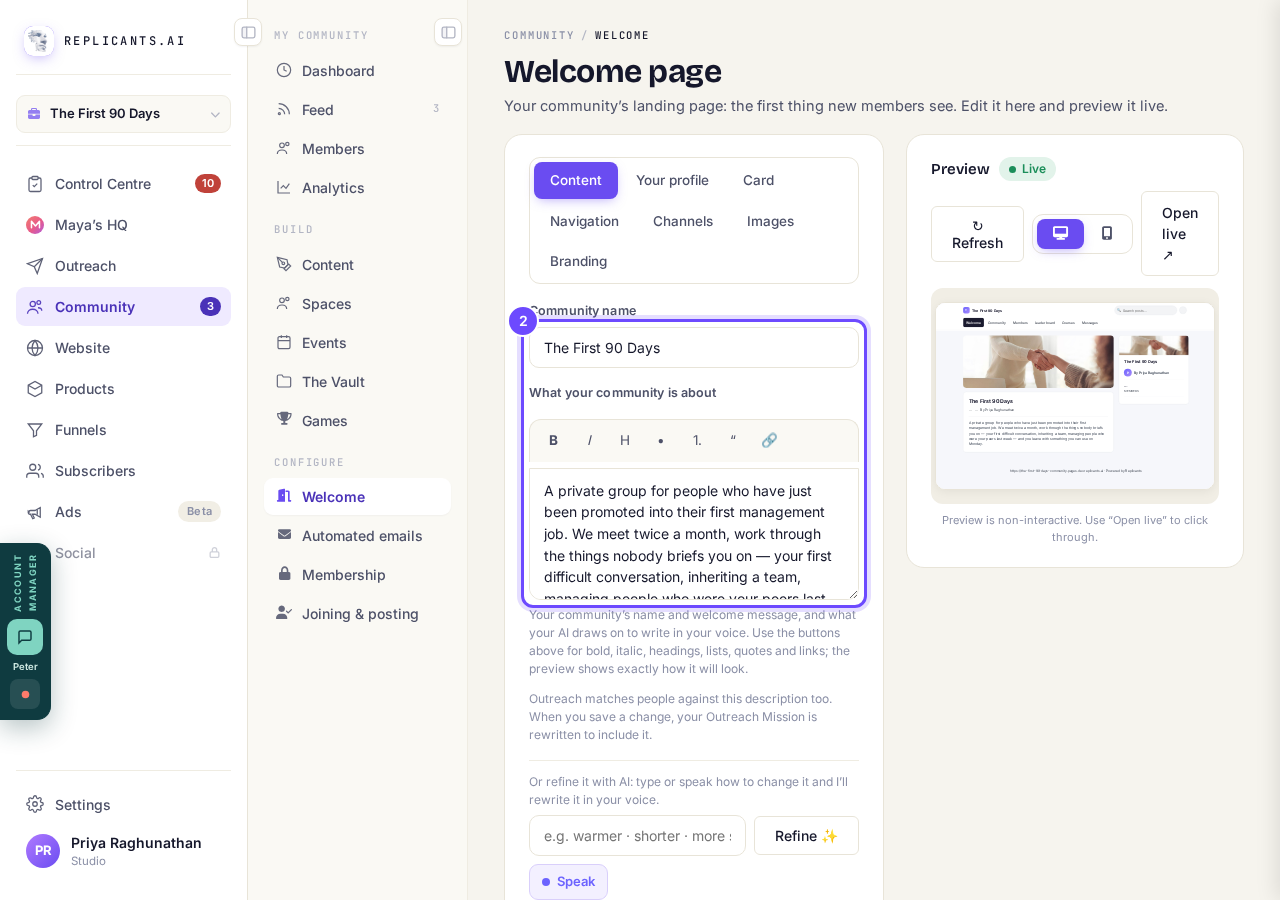Click Open live to view the page
Screen dimensions: 1280x900
pyautogui.click(x=1180, y=234)
